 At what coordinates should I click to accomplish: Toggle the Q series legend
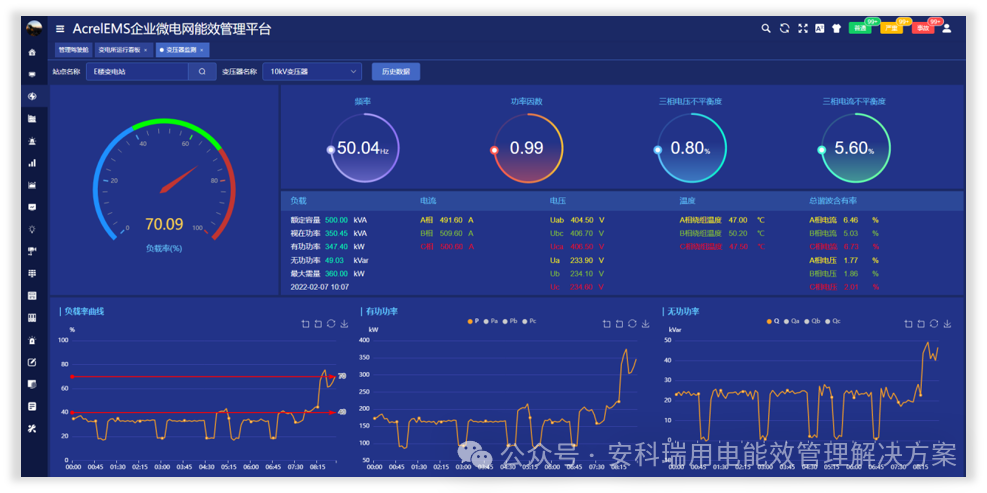(x=775, y=321)
